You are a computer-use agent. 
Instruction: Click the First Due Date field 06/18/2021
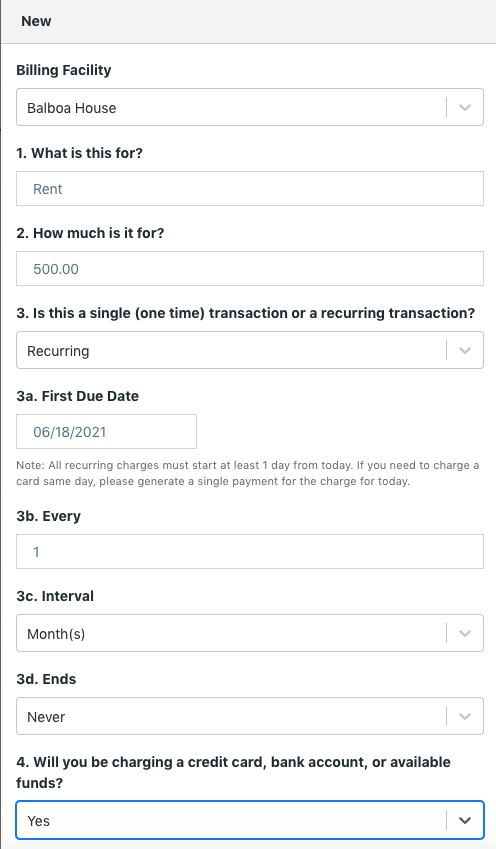pyautogui.click(x=107, y=432)
